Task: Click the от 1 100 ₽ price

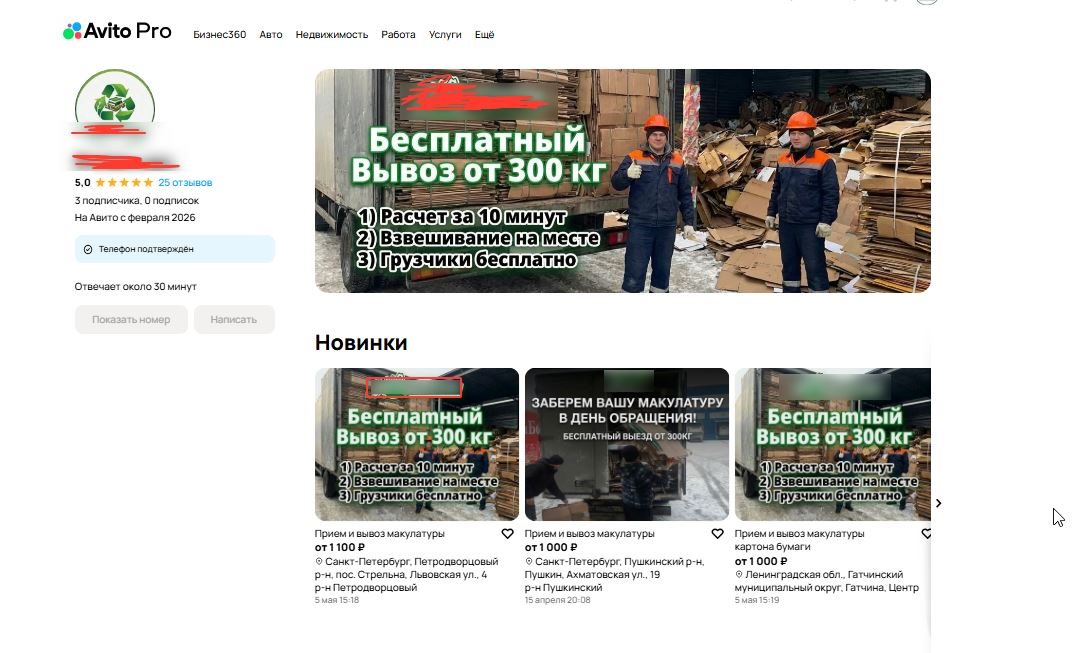Action: tap(340, 548)
